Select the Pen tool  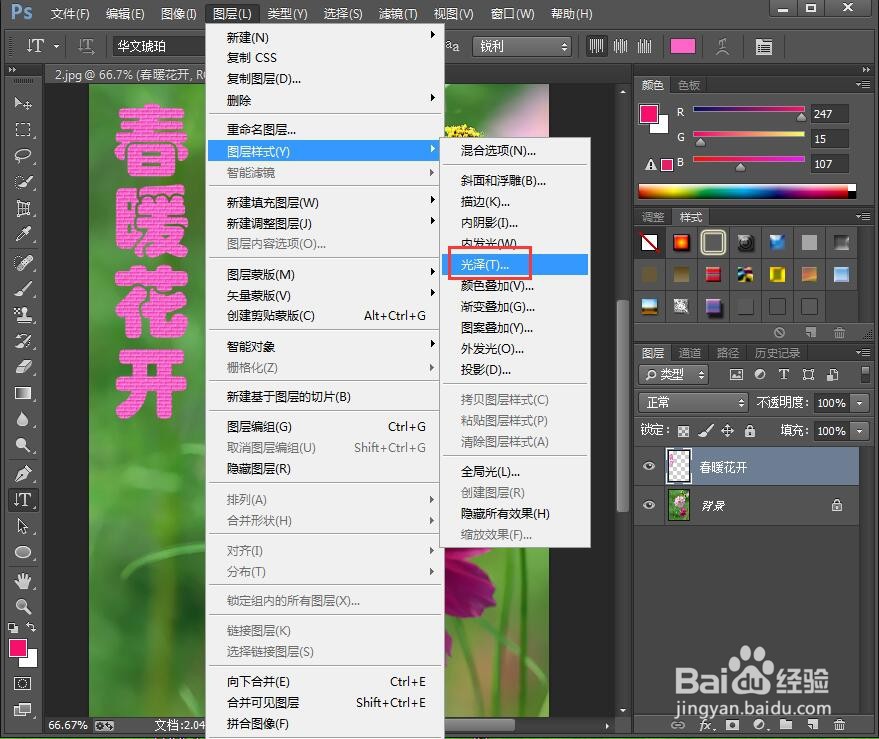(23, 474)
